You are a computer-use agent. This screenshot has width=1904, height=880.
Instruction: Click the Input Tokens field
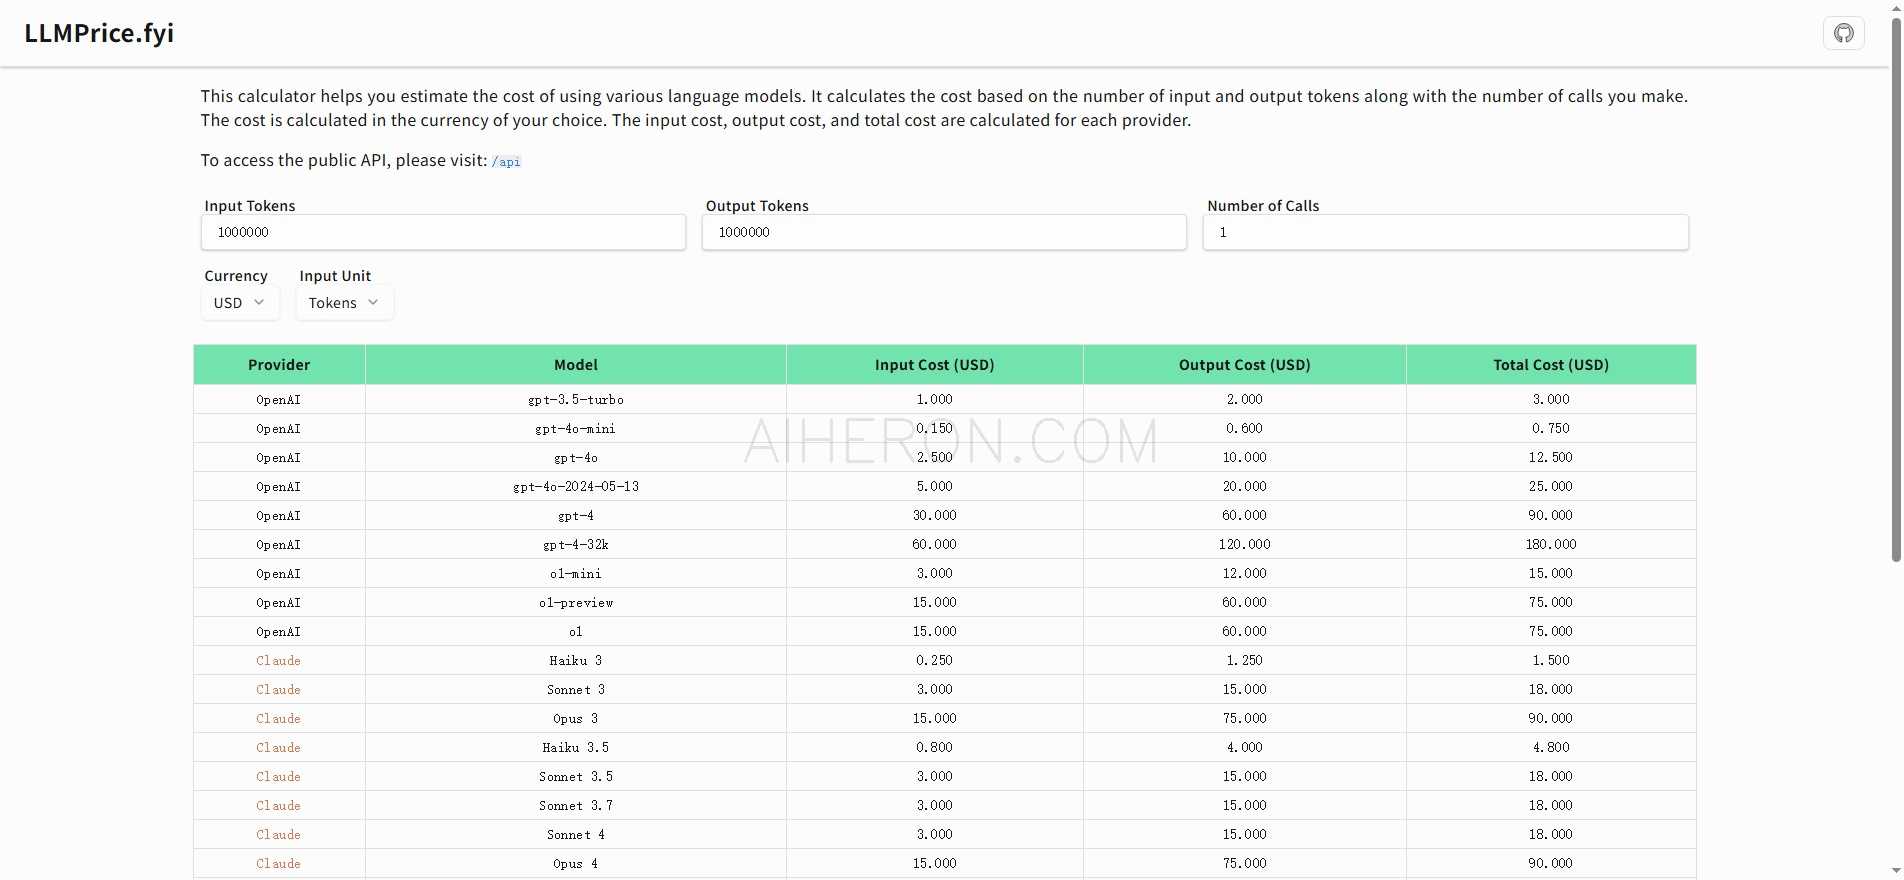pos(443,232)
